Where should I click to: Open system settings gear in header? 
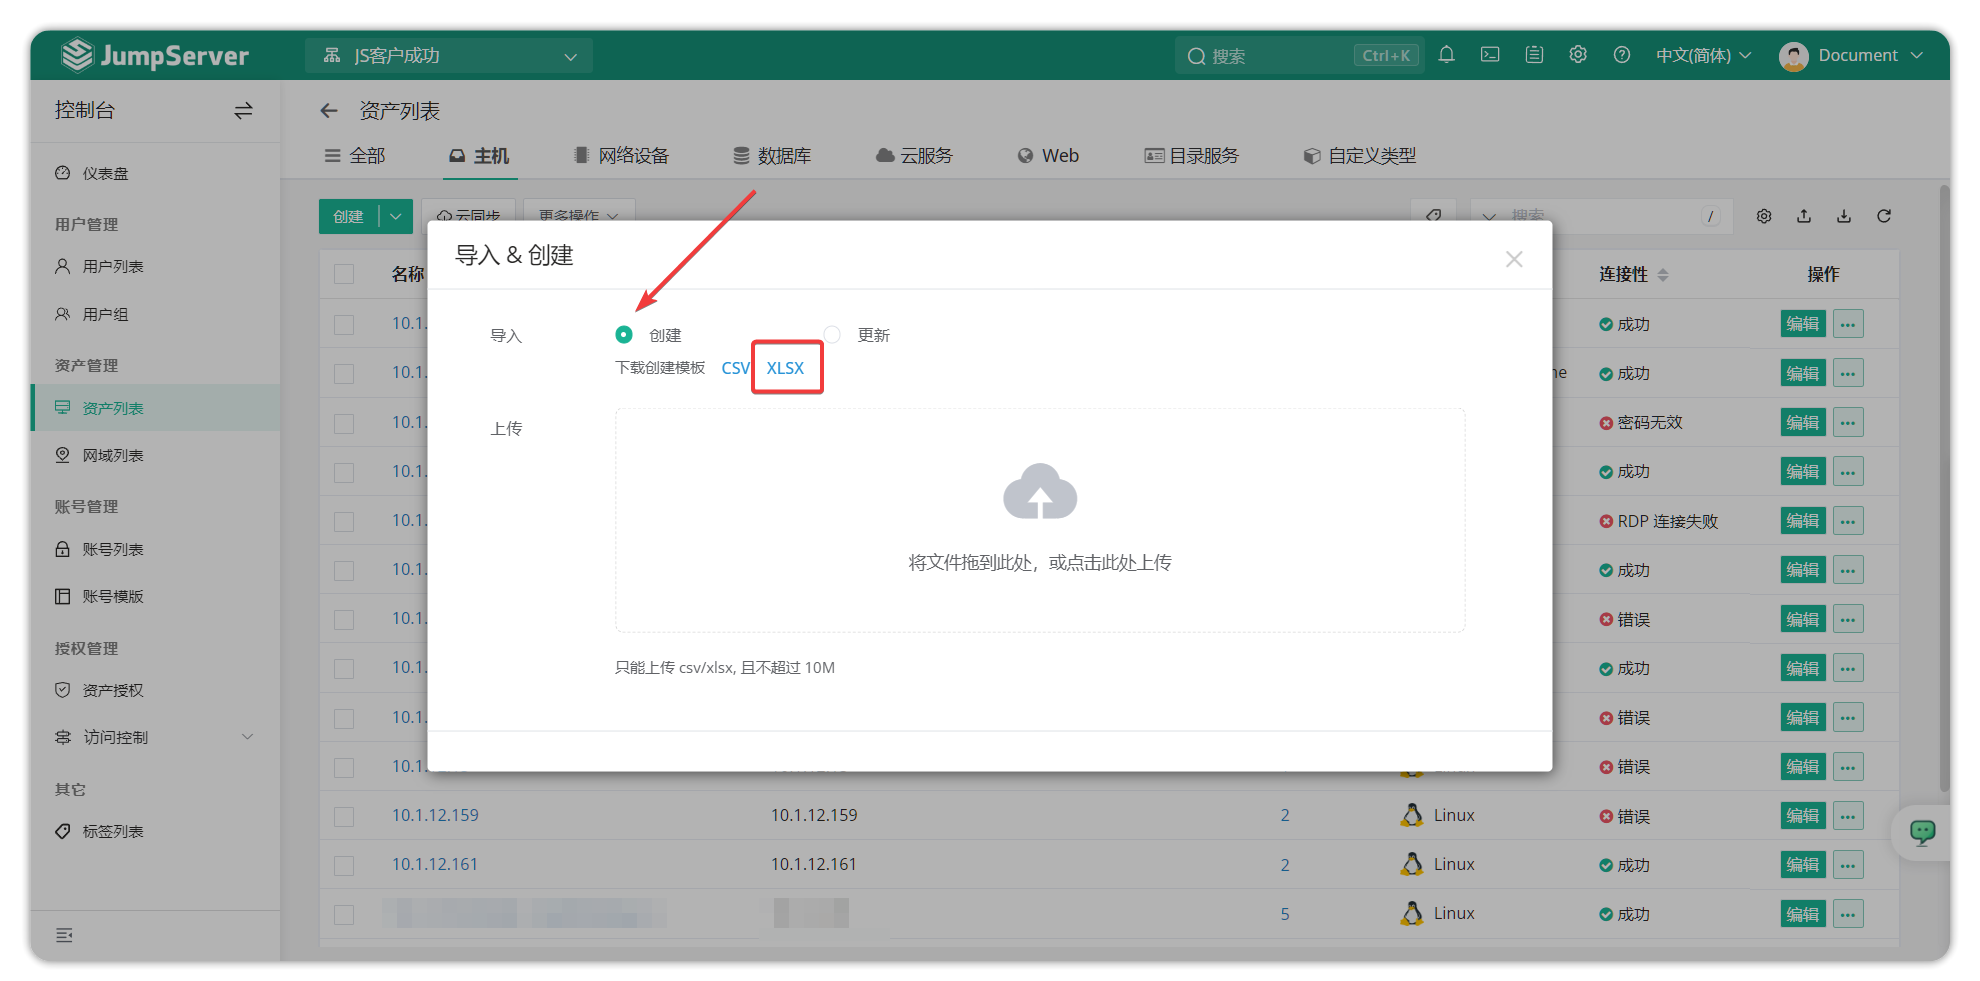pyautogui.click(x=1578, y=55)
